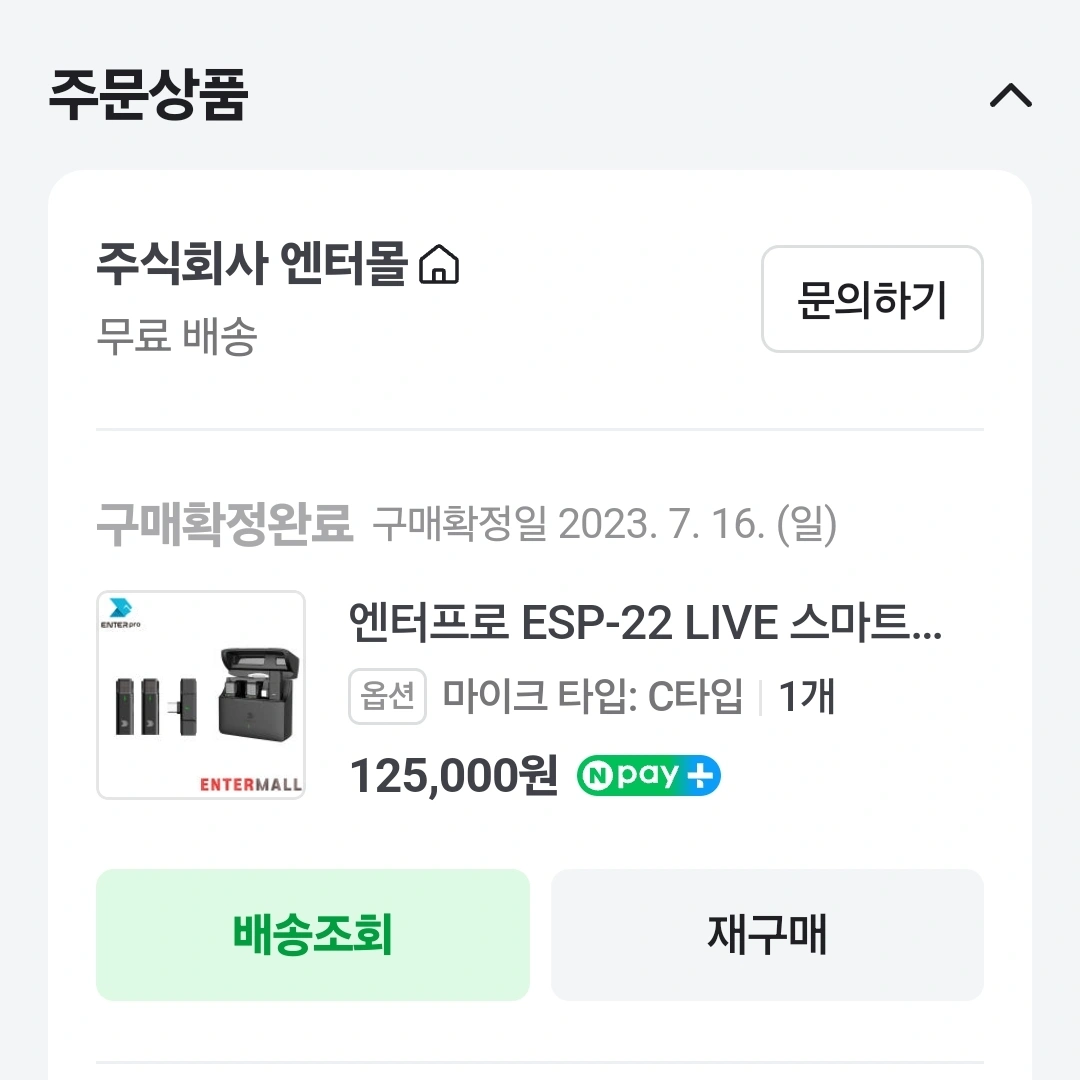1080x1080 pixels.
Task: Tap the 구매확정일 2023. 7. 16. date
Action: (x=604, y=524)
